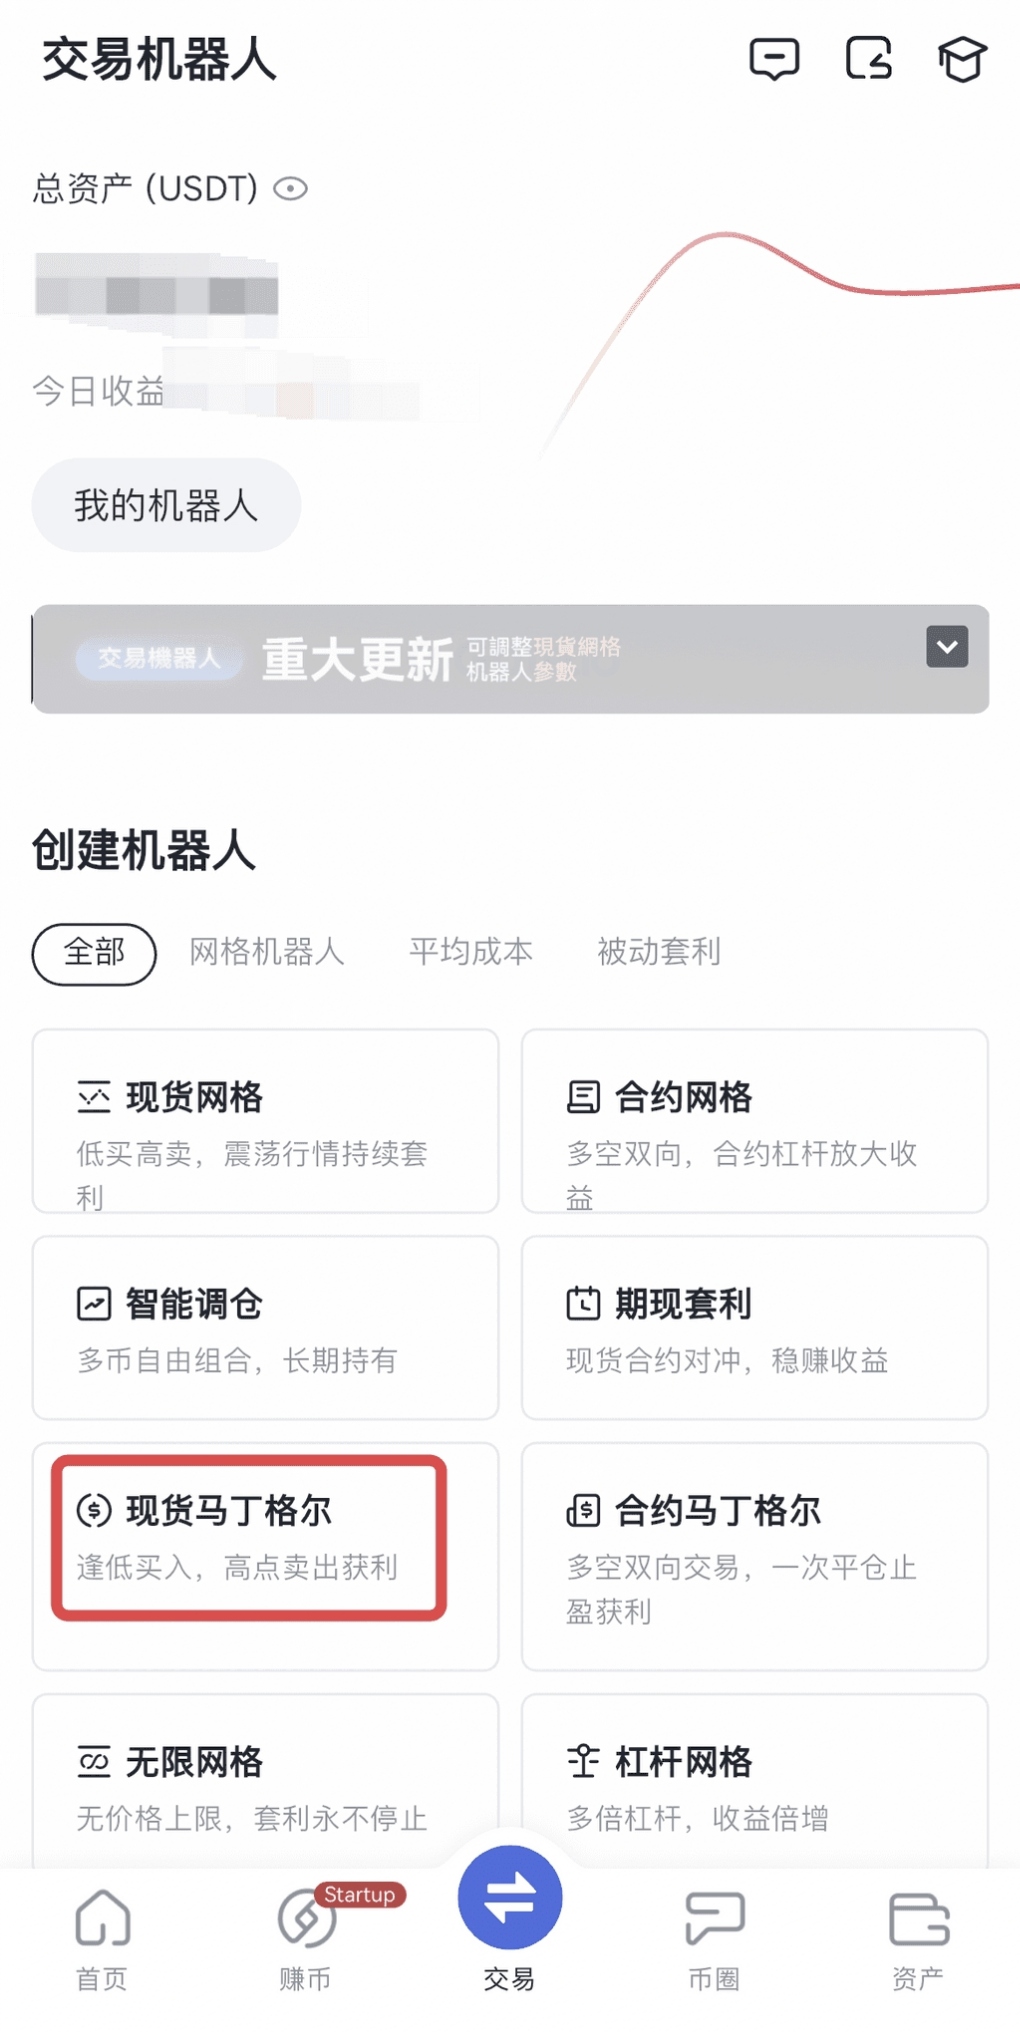
Task: Select the highlighted 现货马丁格尔 bot
Action: (249, 1537)
